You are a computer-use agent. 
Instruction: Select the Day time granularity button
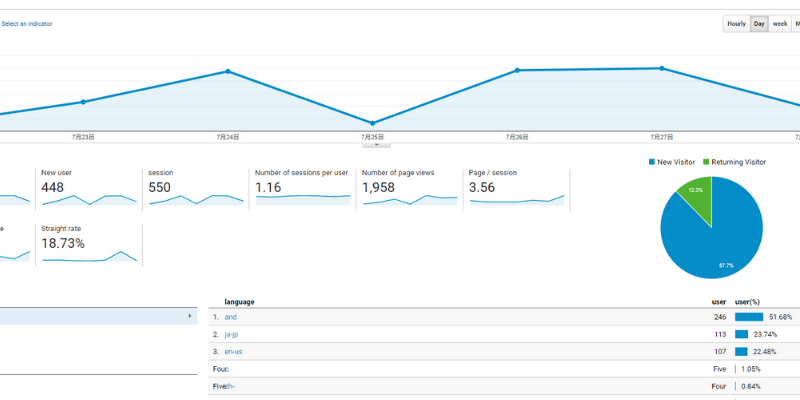coord(759,24)
